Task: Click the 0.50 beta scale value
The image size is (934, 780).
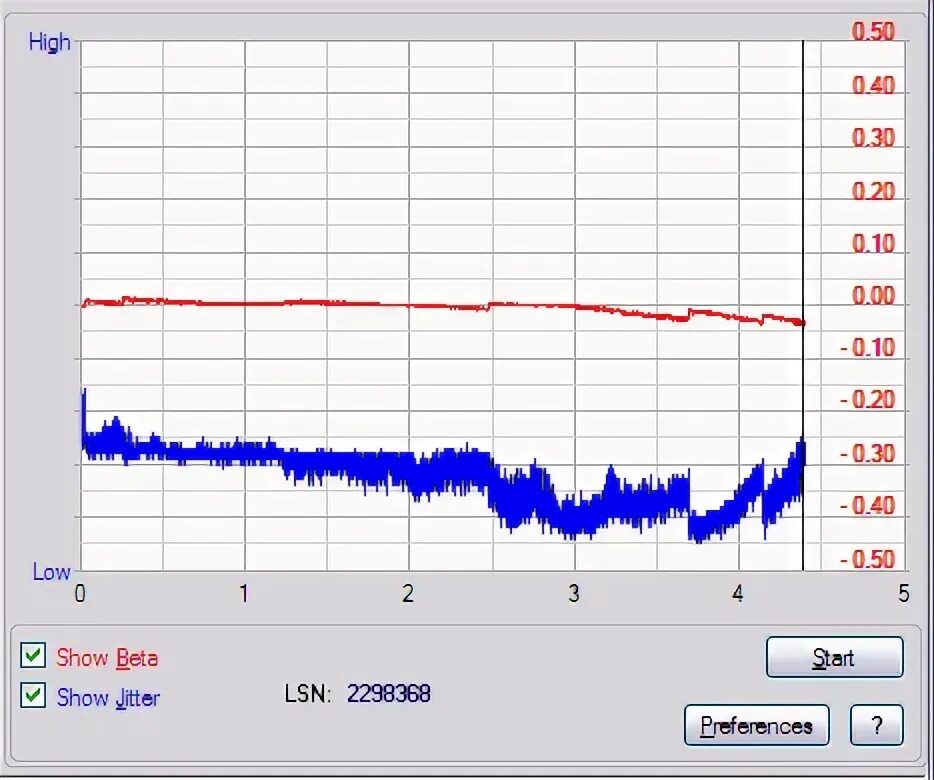Action: (873, 32)
